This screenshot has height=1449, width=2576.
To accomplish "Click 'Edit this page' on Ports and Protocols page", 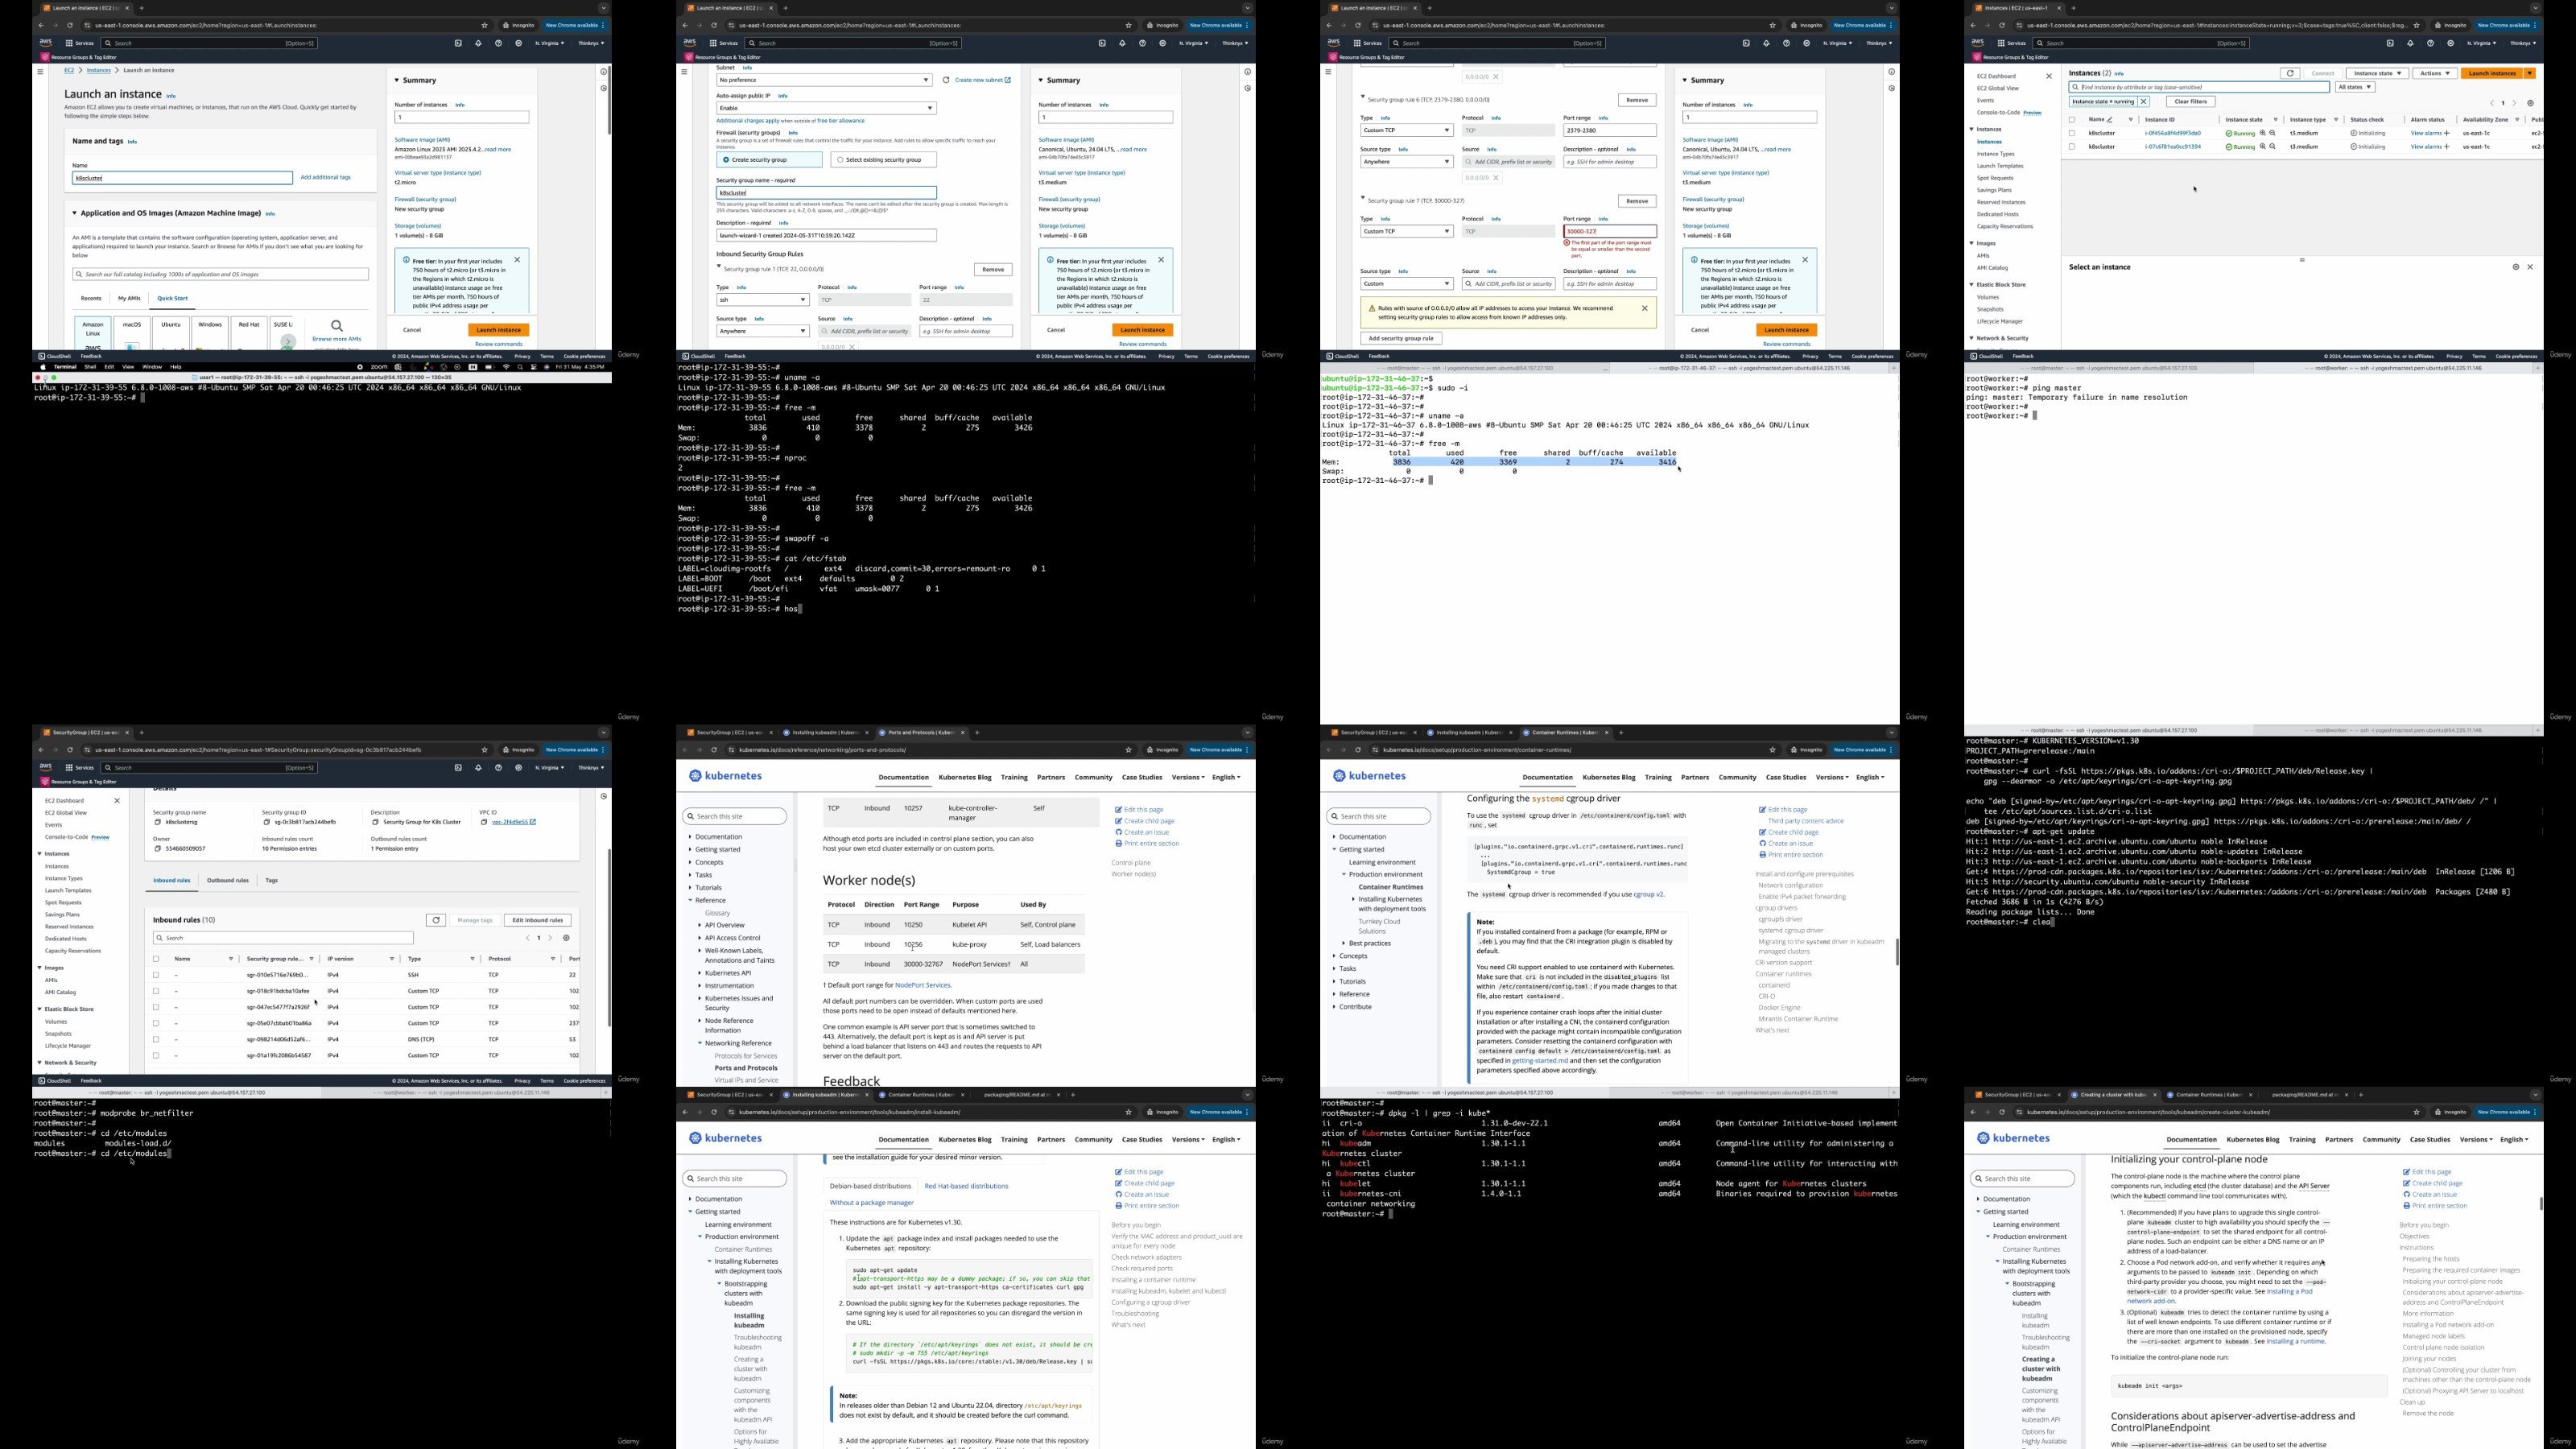I will coord(1139,810).
